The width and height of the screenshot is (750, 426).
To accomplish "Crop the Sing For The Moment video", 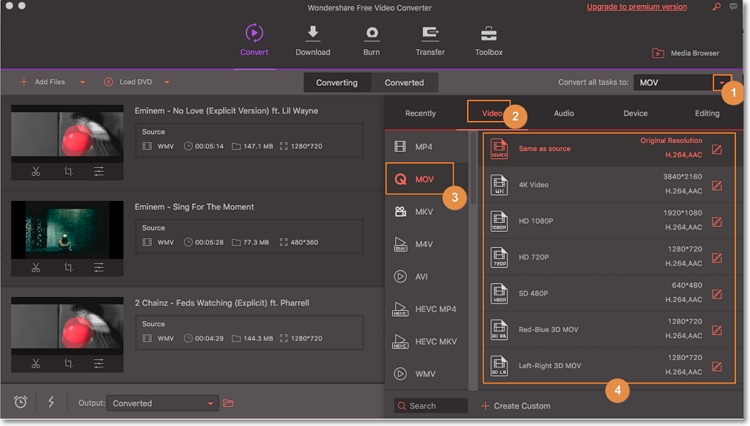I will coord(68,267).
